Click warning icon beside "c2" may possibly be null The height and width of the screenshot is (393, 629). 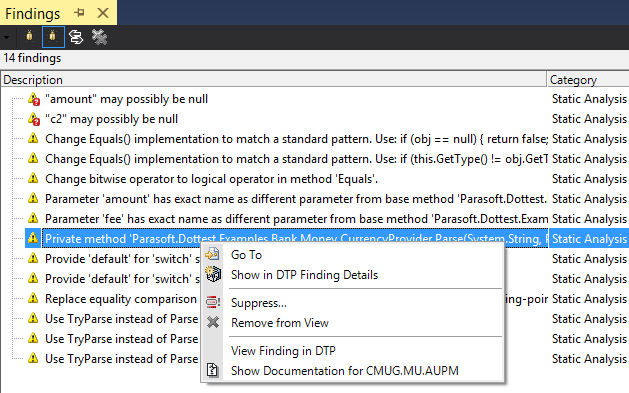[x=34, y=119]
